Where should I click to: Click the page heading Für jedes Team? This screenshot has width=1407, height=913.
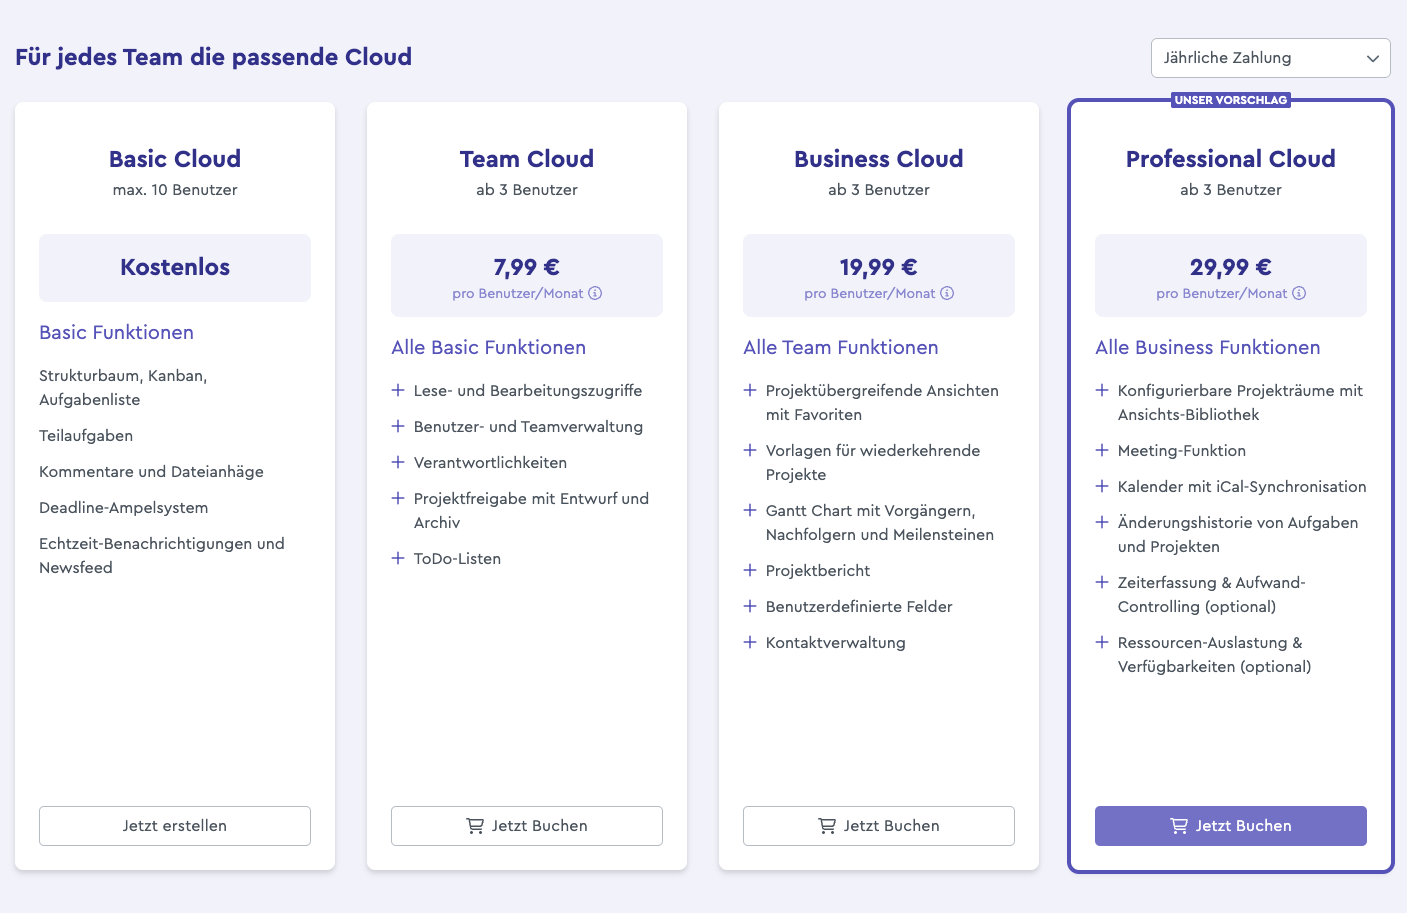click(x=214, y=57)
